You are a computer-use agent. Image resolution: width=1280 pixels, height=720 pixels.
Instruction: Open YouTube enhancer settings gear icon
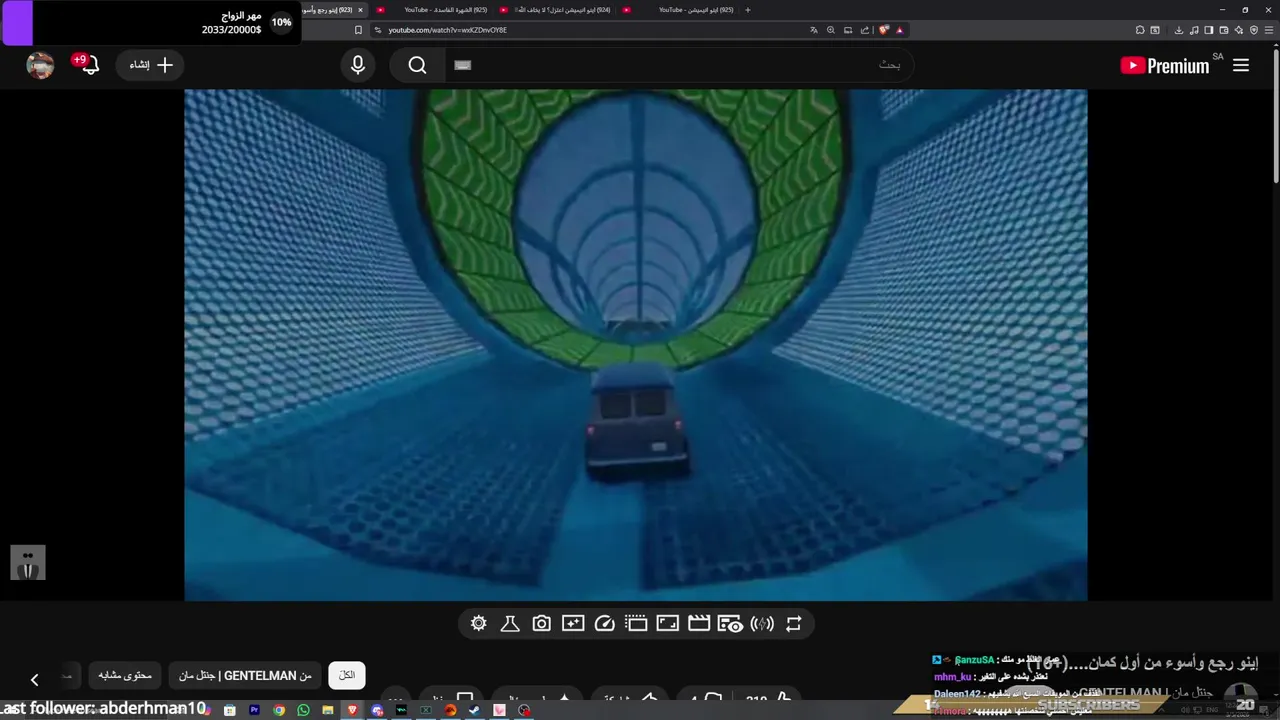point(478,624)
